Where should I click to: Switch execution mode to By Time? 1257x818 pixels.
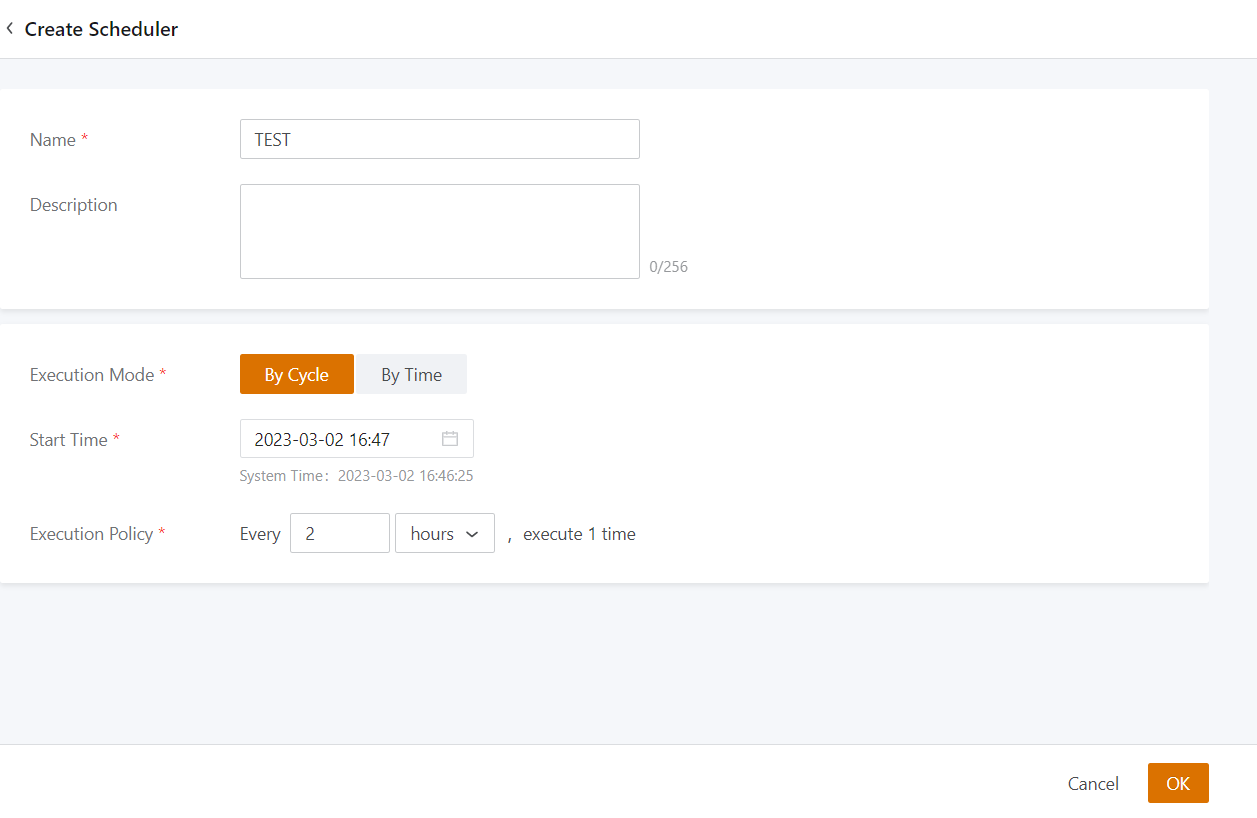pyautogui.click(x=411, y=374)
